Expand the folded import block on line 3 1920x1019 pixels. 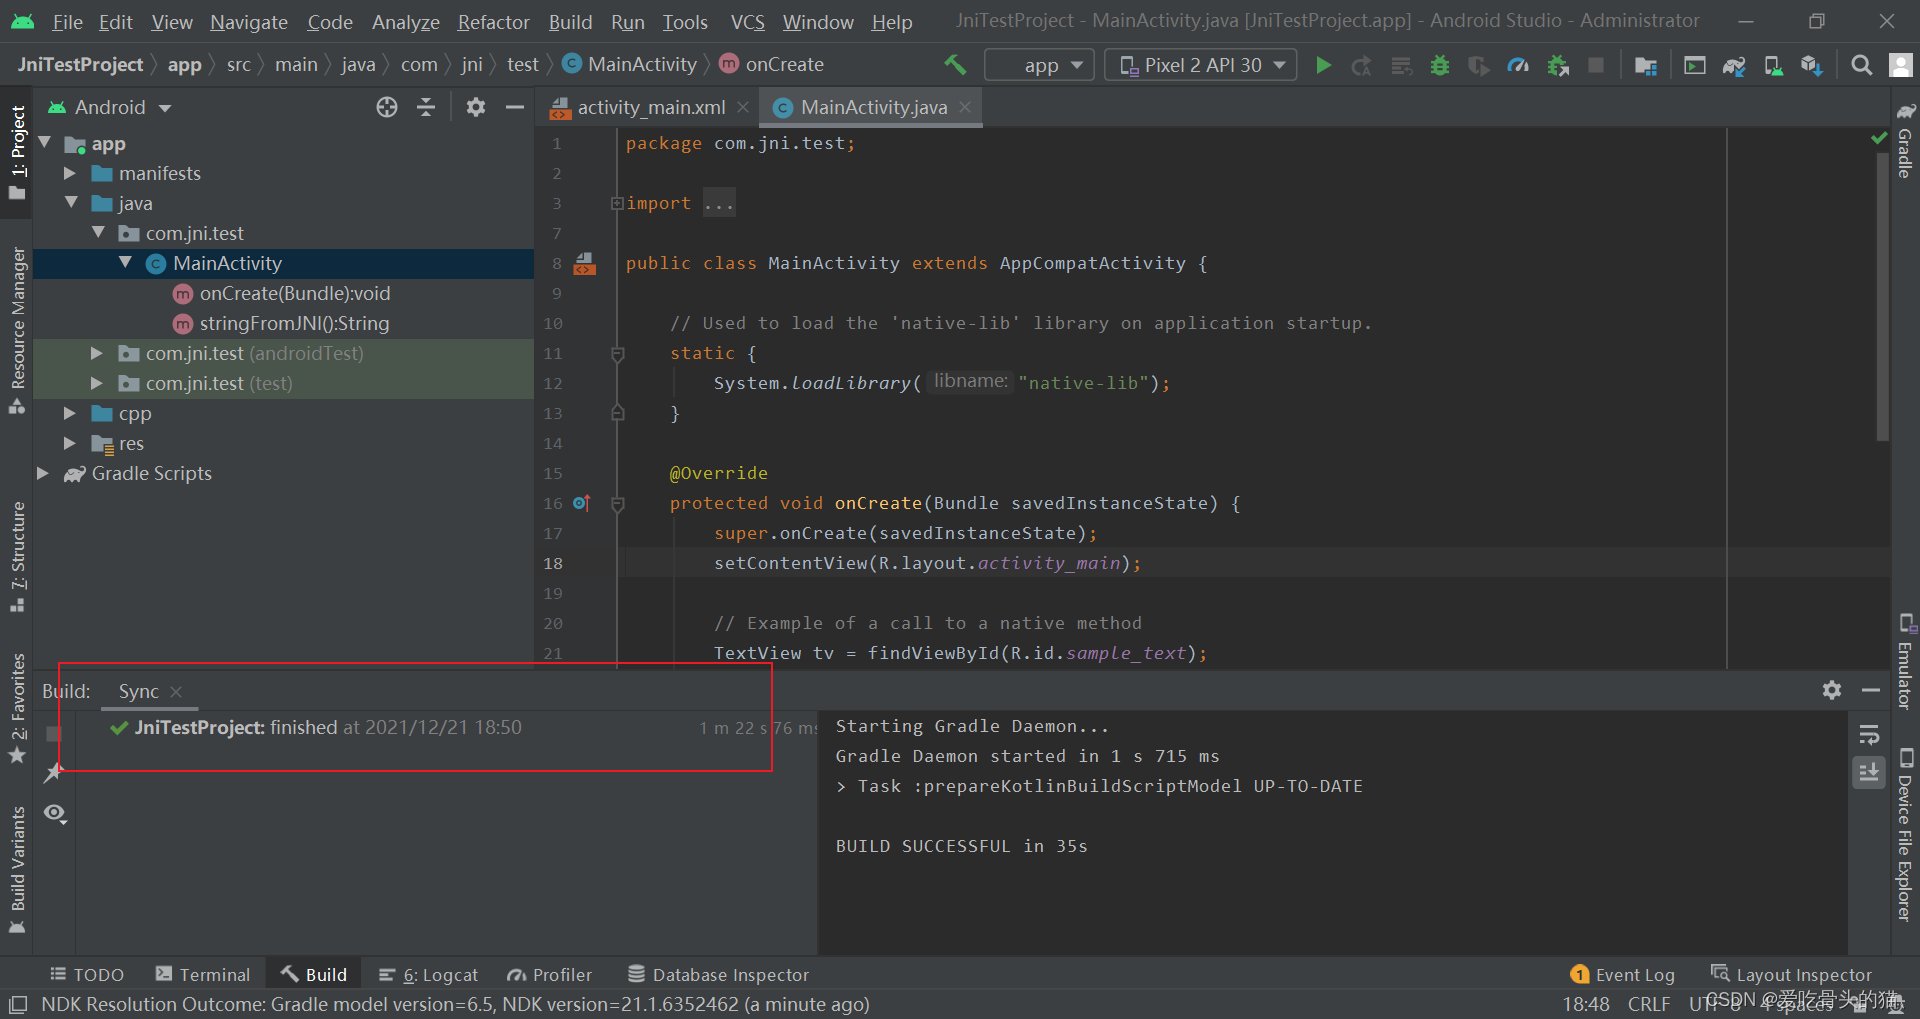[617, 203]
